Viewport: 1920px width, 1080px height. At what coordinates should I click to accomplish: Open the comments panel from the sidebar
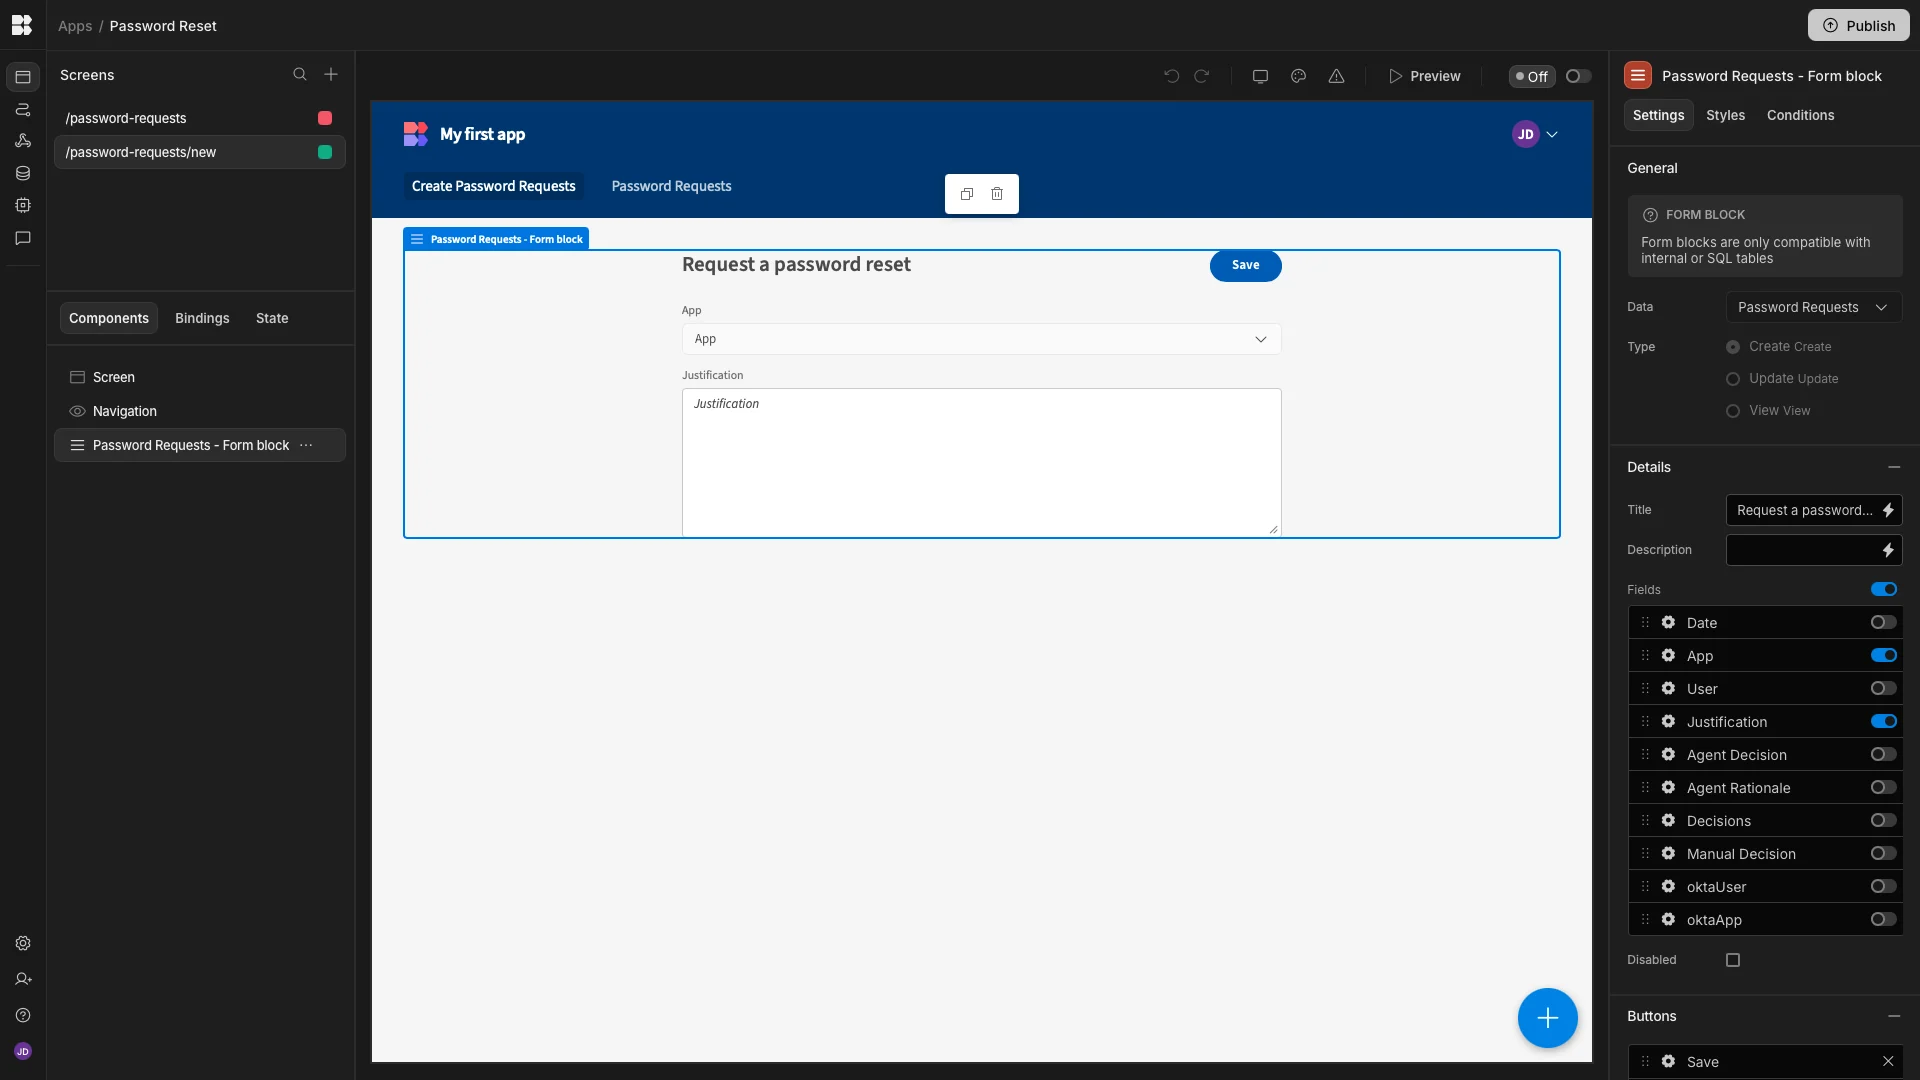(x=22, y=238)
